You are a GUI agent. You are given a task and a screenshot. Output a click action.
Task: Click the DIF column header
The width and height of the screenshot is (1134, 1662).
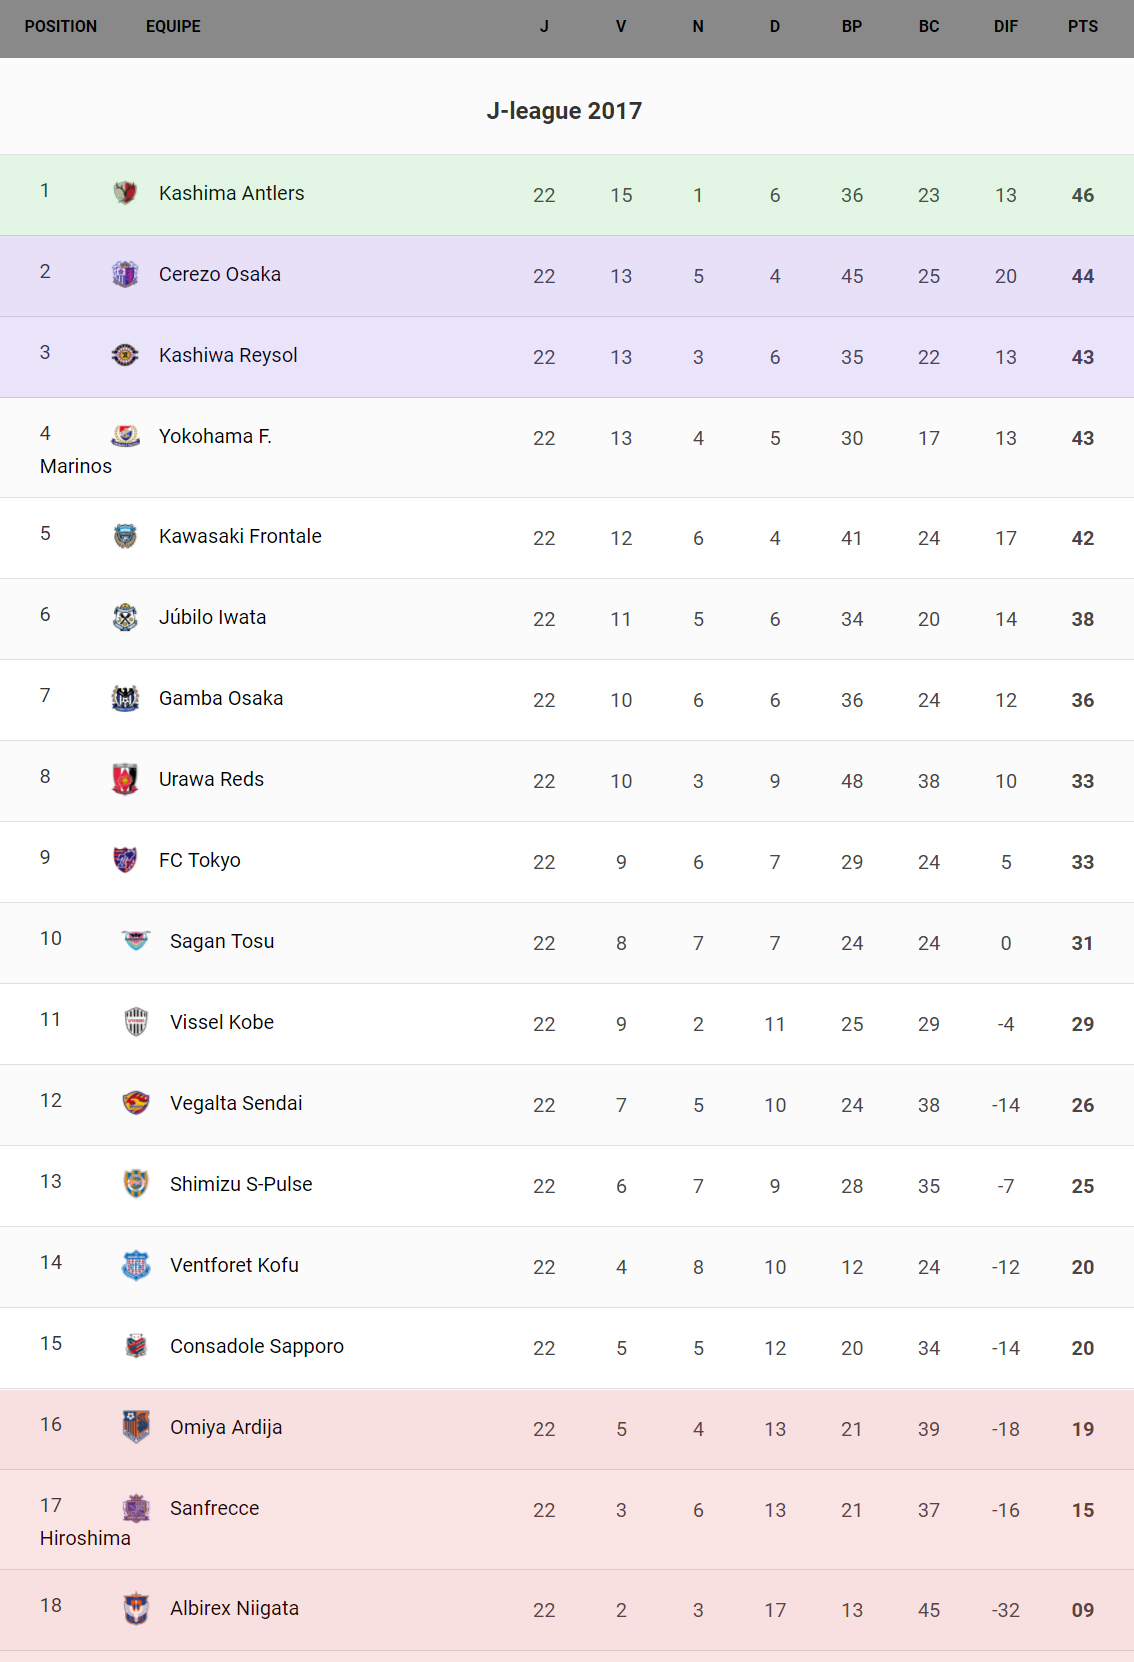1005,27
